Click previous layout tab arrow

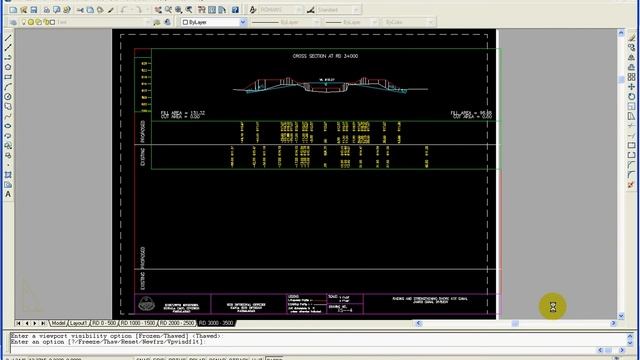[27, 323]
